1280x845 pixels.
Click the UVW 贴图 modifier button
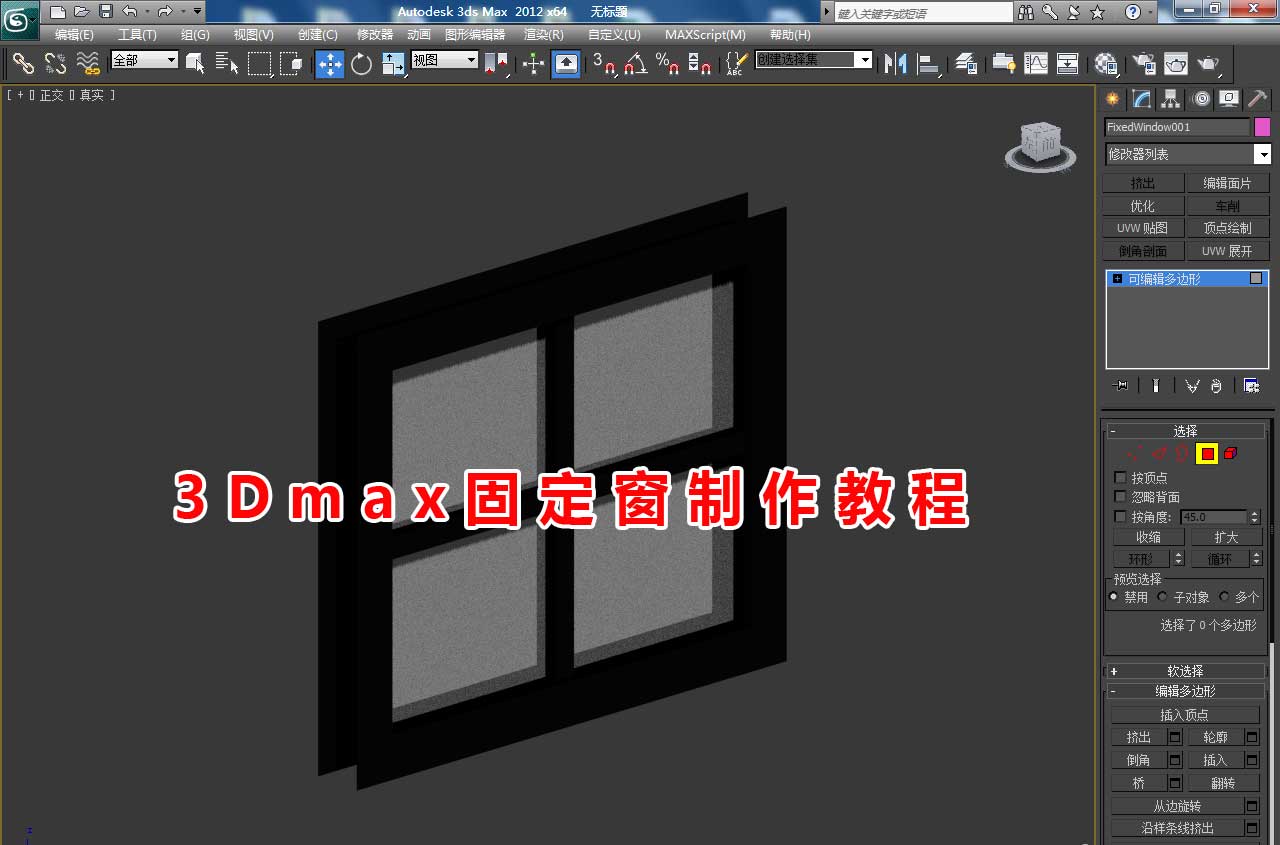(x=1142, y=228)
